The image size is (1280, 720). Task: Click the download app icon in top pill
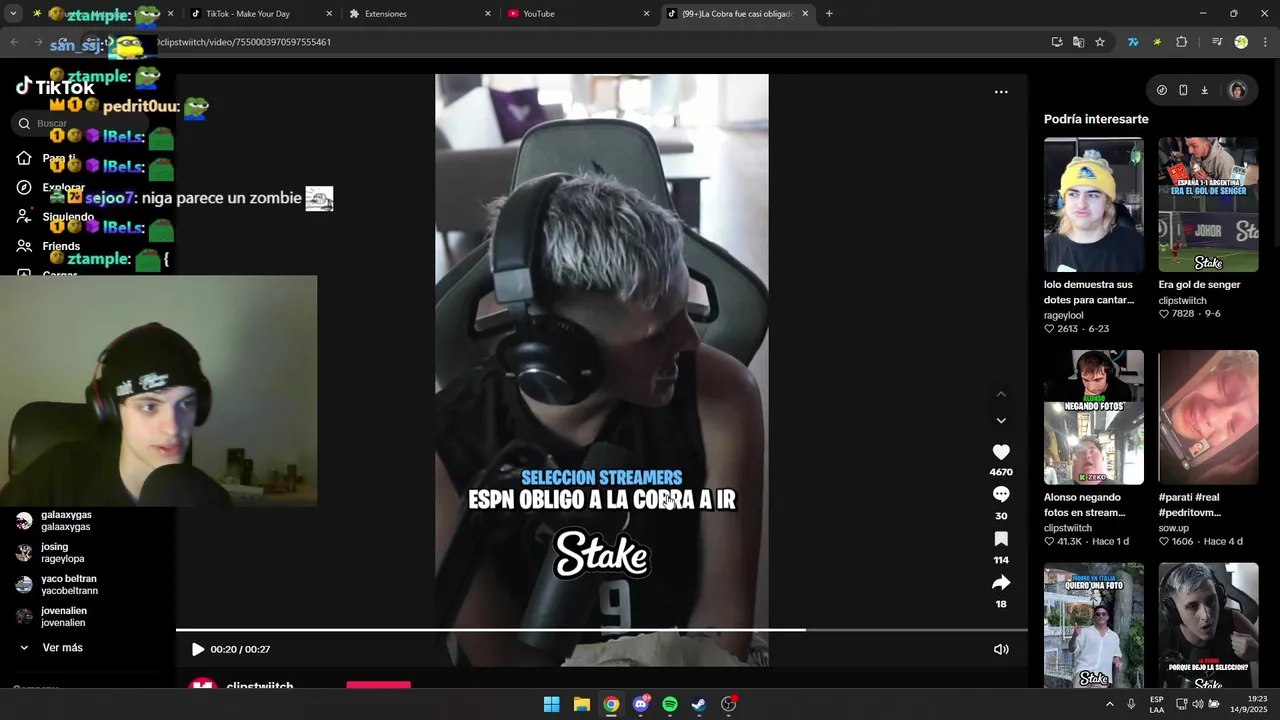tap(1205, 90)
